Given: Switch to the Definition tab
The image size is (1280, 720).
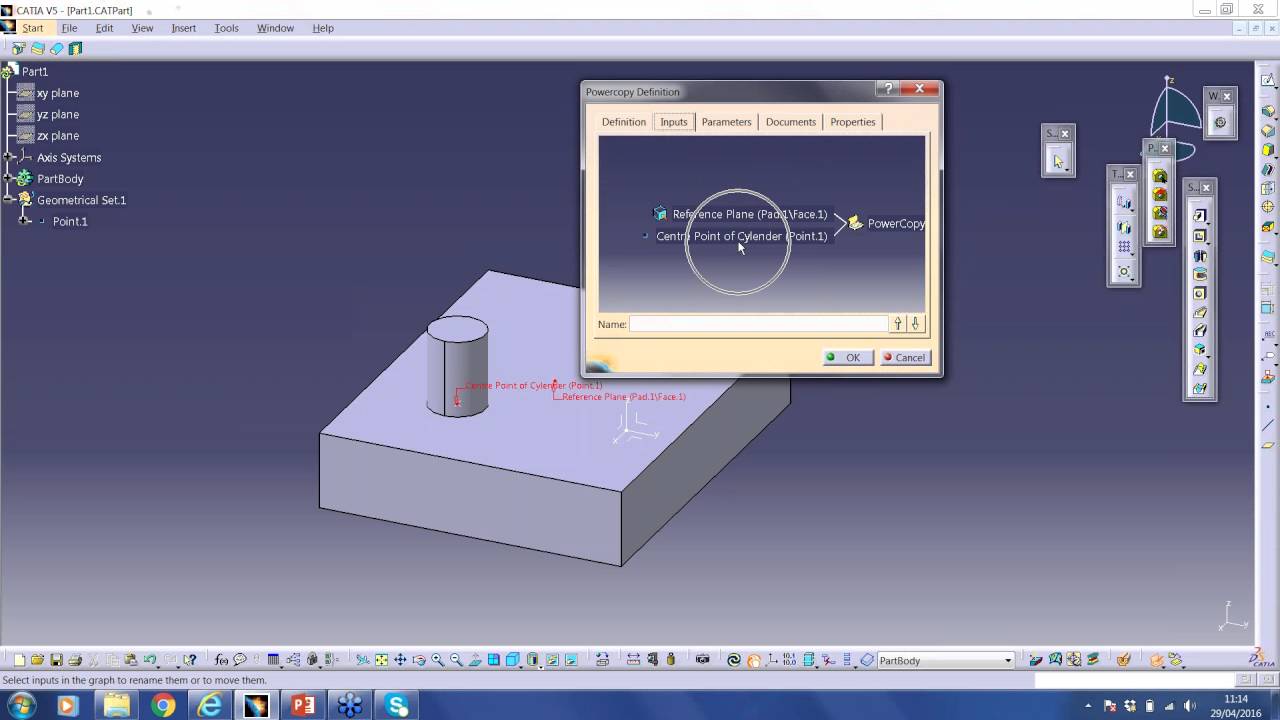Looking at the screenshot, I should [624, 122].
